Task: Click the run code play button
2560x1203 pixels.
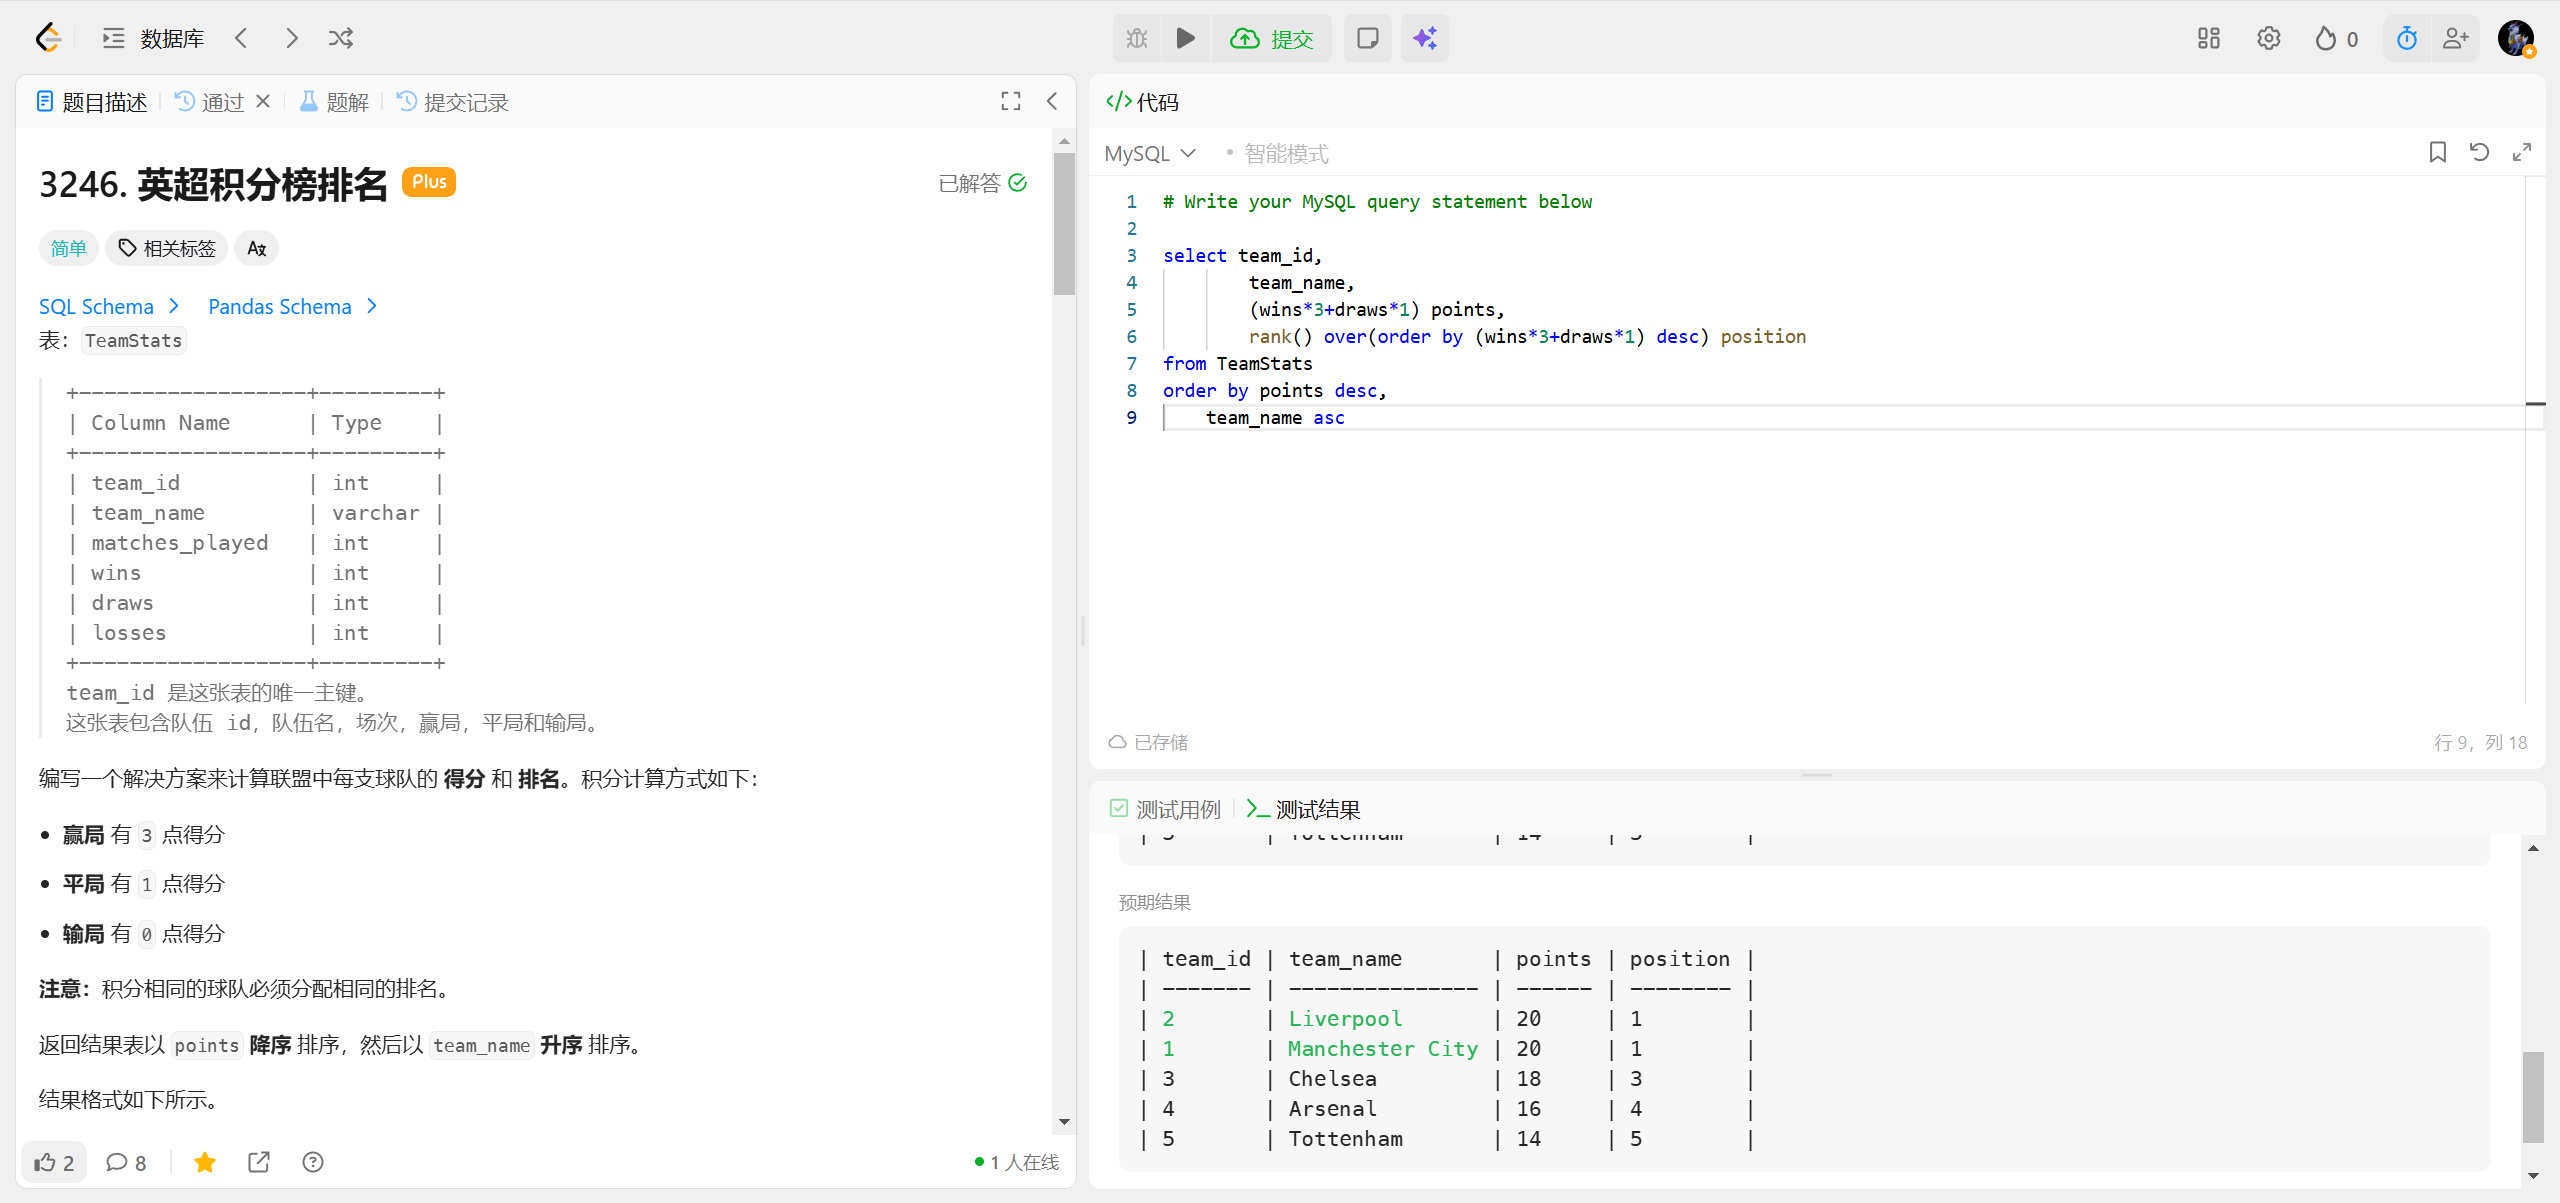Action: pyautogui.click(x=1185, y=38)
